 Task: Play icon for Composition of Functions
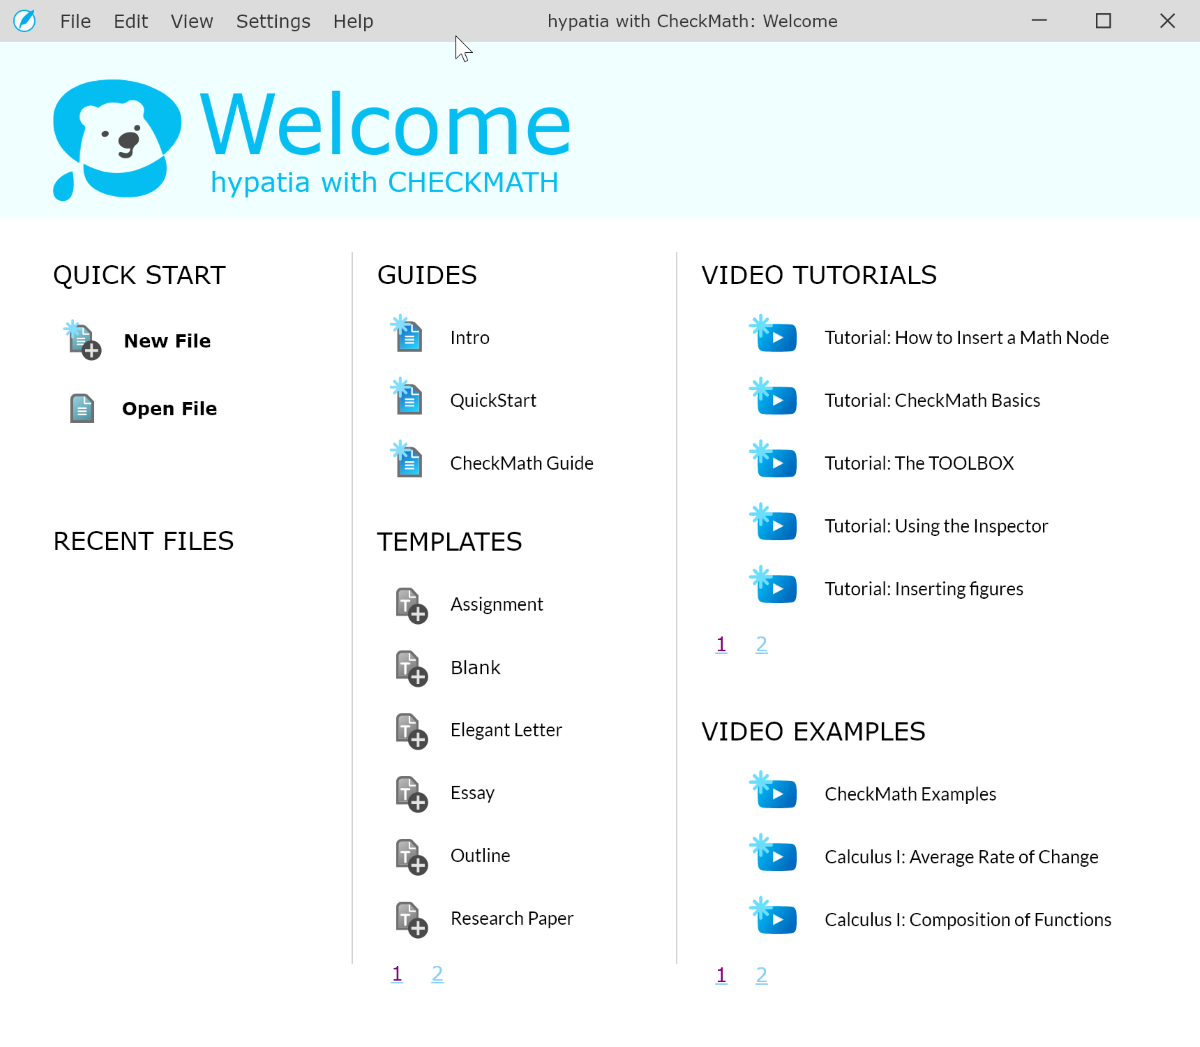tap(774, 918)
